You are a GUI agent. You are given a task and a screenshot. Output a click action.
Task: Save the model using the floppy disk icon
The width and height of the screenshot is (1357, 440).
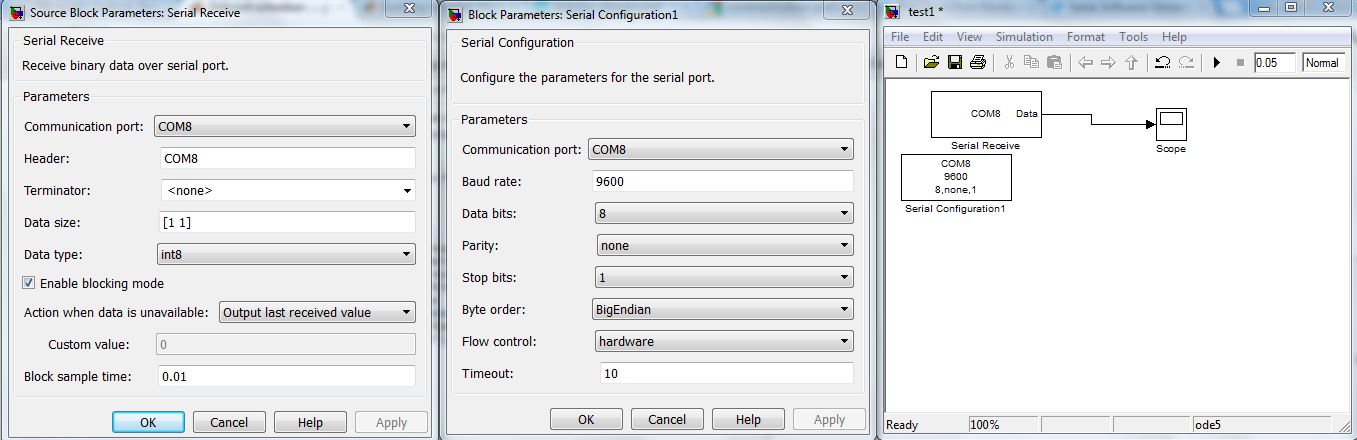(x=955, y=62)
